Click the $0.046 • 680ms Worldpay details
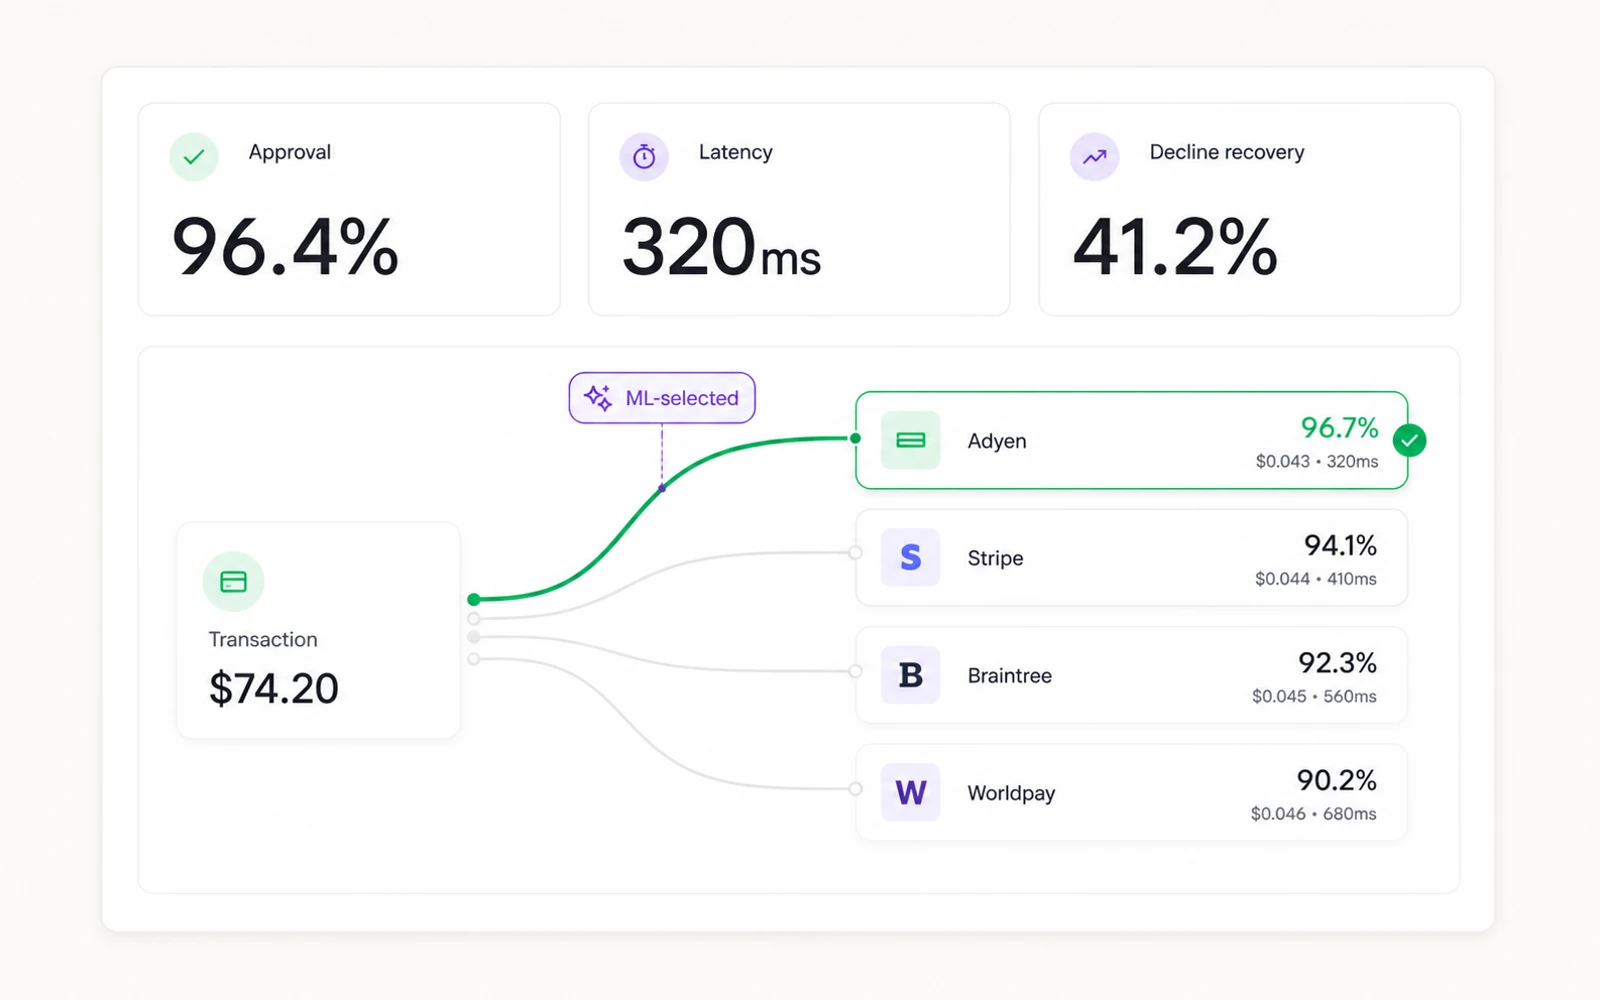1600x1000 pixels. pyautogui.click(x=1313, y=814)
